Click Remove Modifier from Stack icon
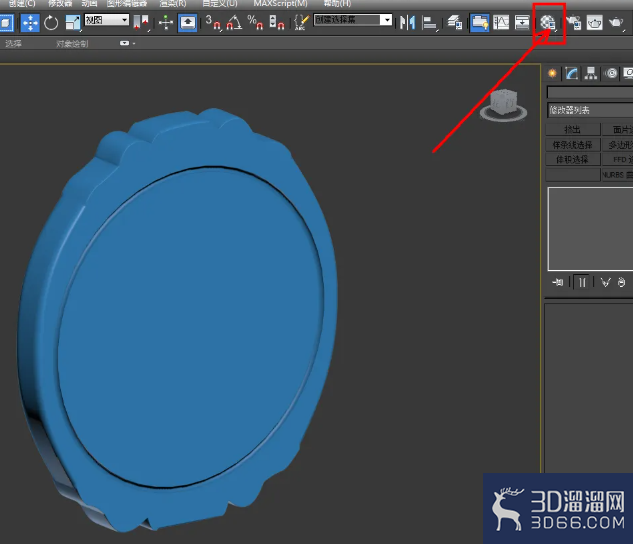 (x=622, y=282)
